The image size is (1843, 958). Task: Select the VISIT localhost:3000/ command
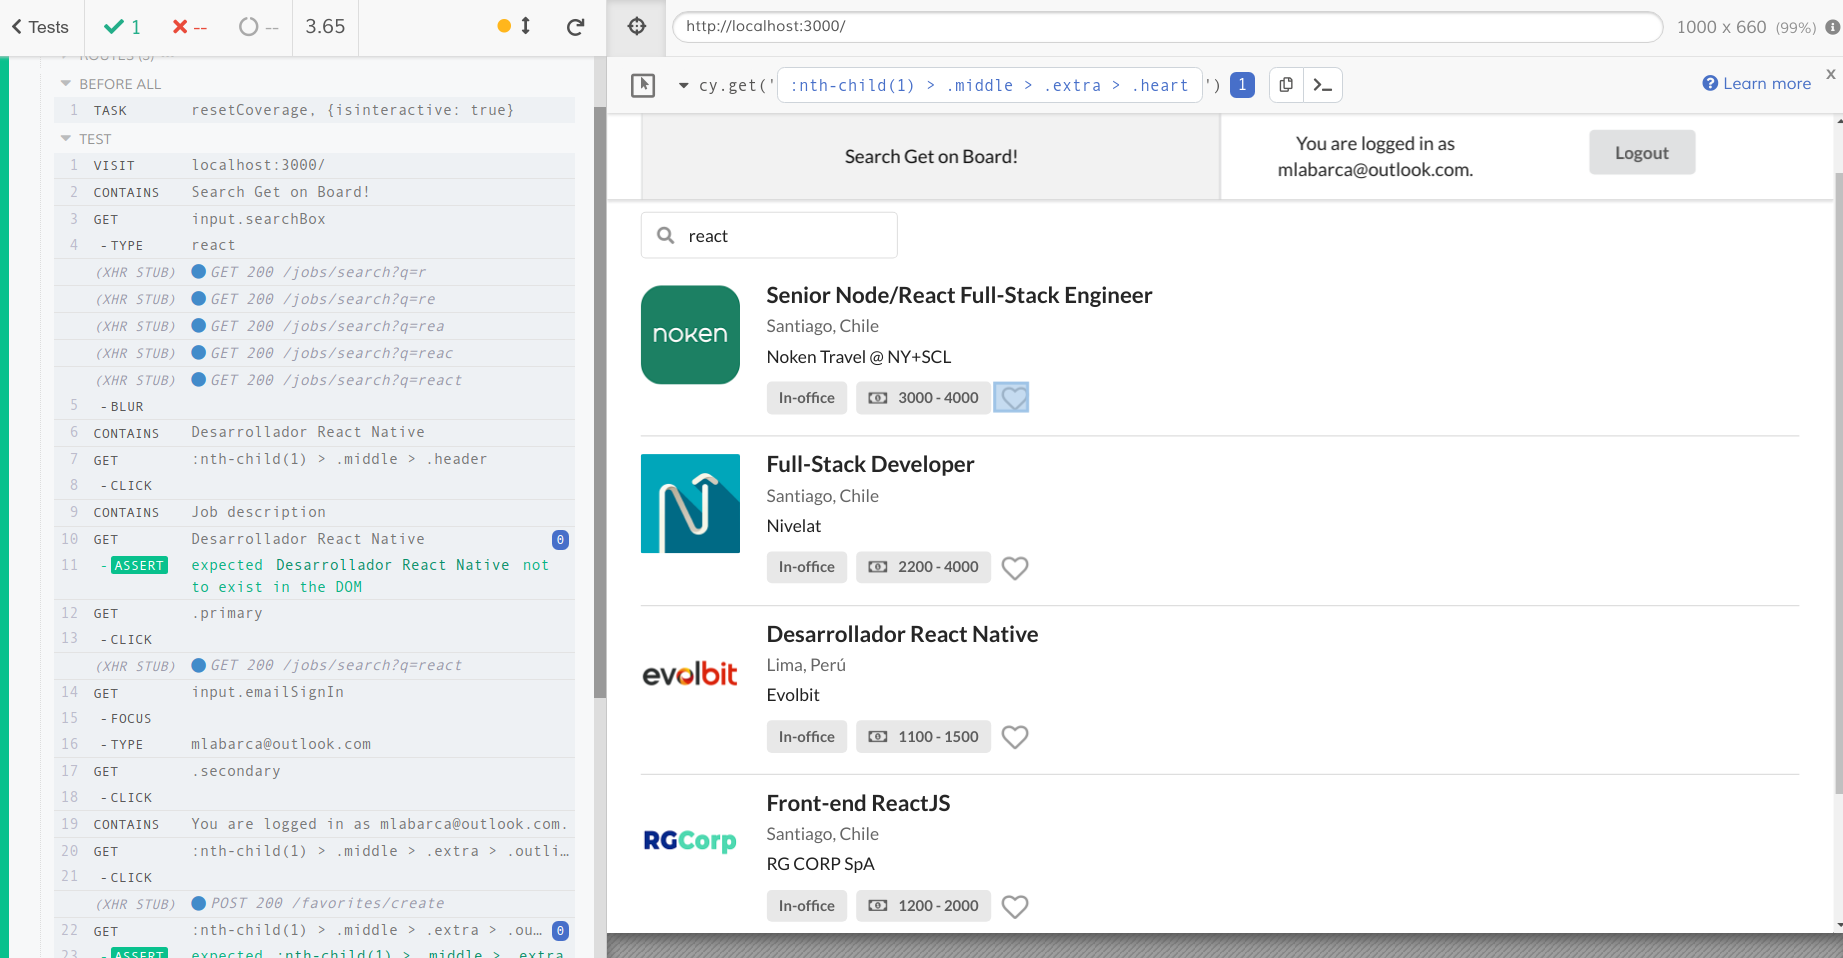[x=314, y=165]
